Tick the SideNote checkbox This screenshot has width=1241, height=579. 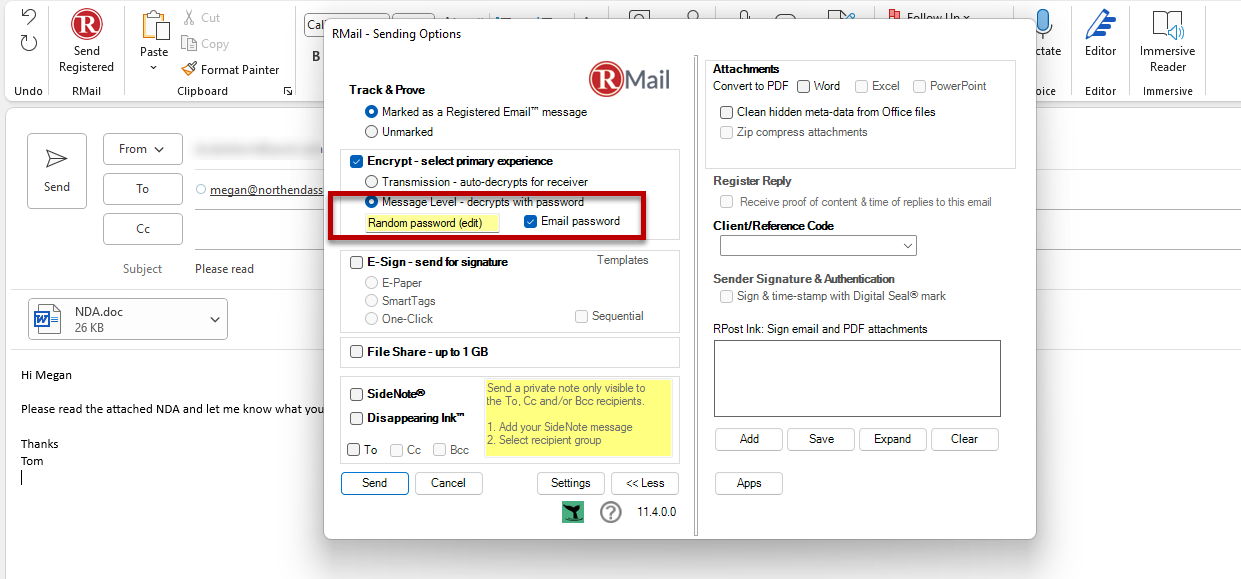pos(357,394)
